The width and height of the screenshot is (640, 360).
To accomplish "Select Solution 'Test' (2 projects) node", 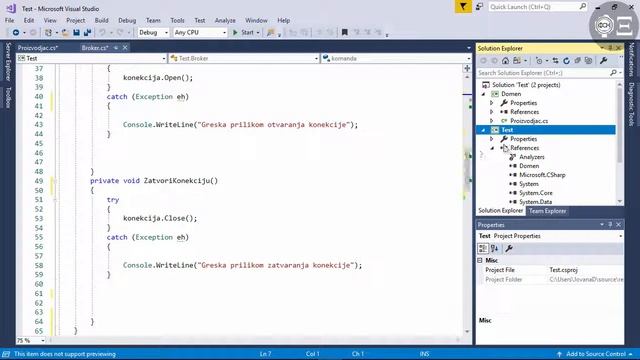I will click(526, 85).
